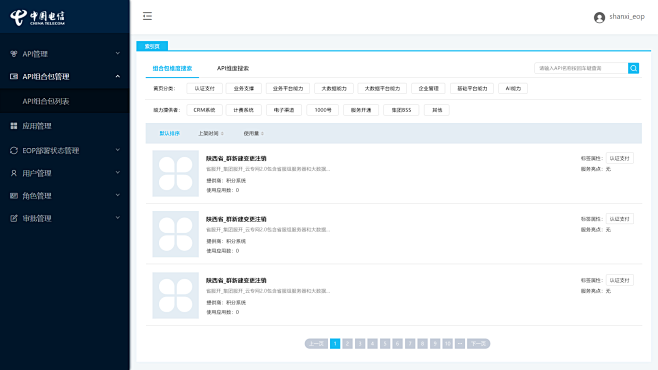Sort by 使用量
Viewport: 658px width, 370px height.
coord(251,133)
